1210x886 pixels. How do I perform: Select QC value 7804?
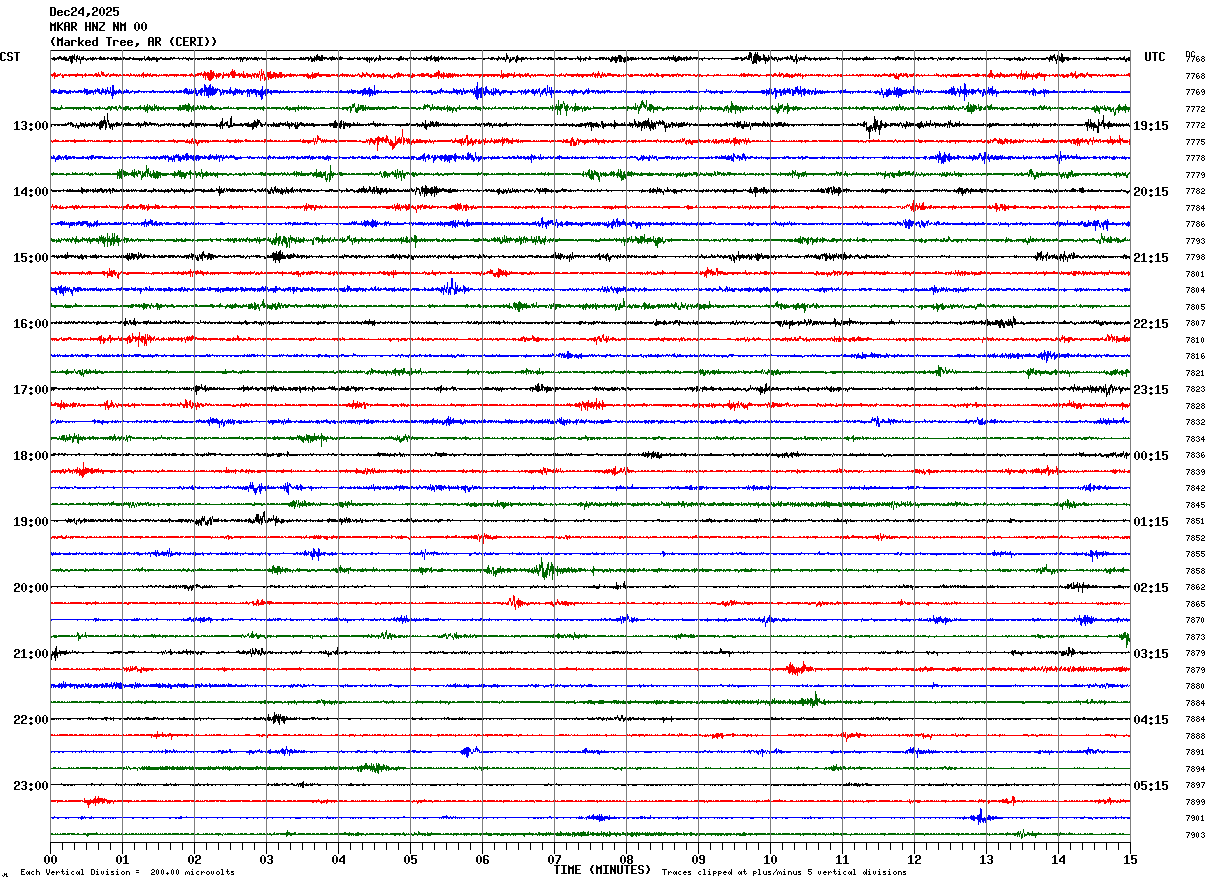point(1195,291)
